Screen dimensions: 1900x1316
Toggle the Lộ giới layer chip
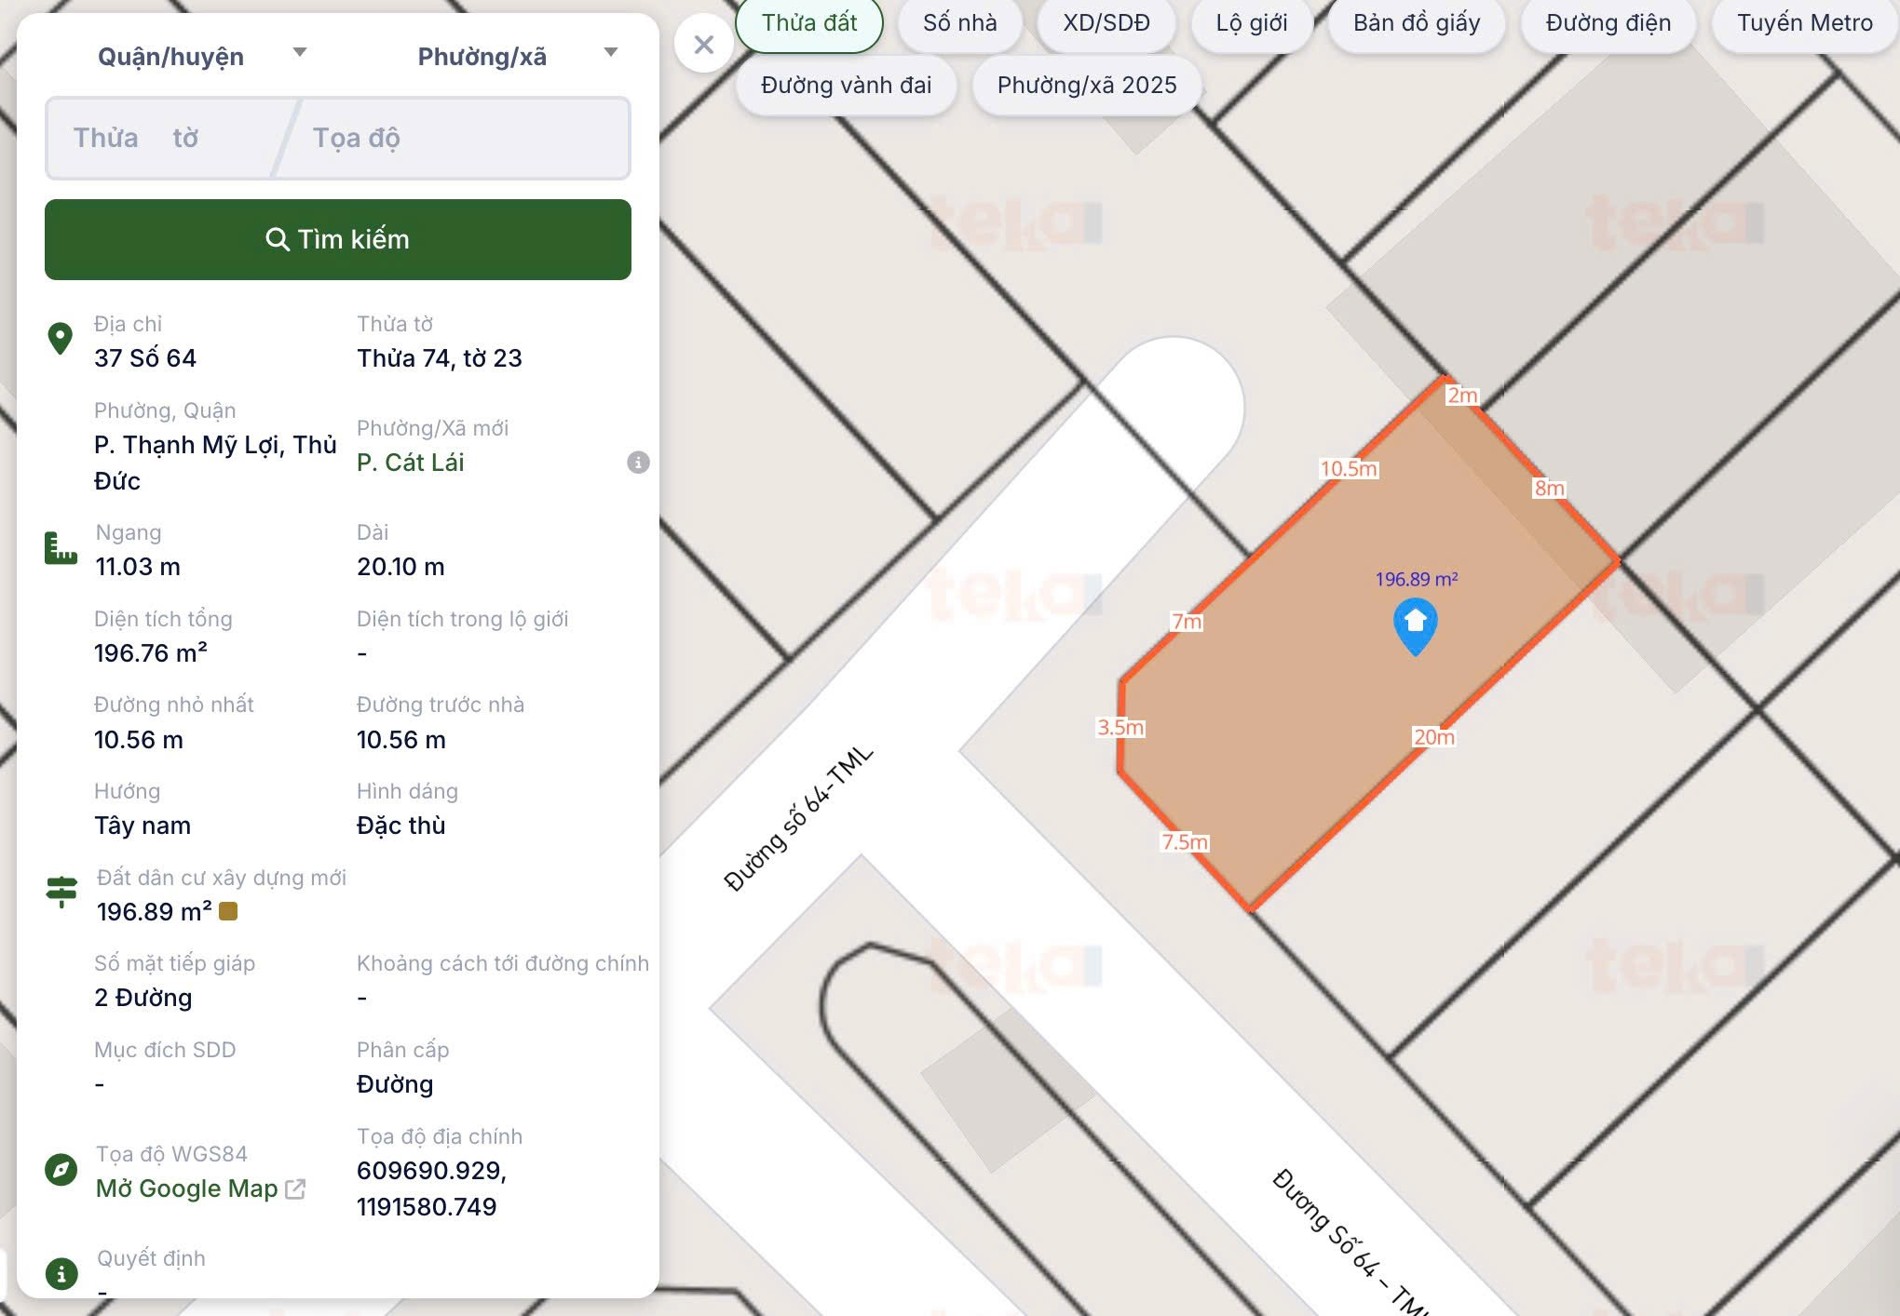[x=1251, y=23]
